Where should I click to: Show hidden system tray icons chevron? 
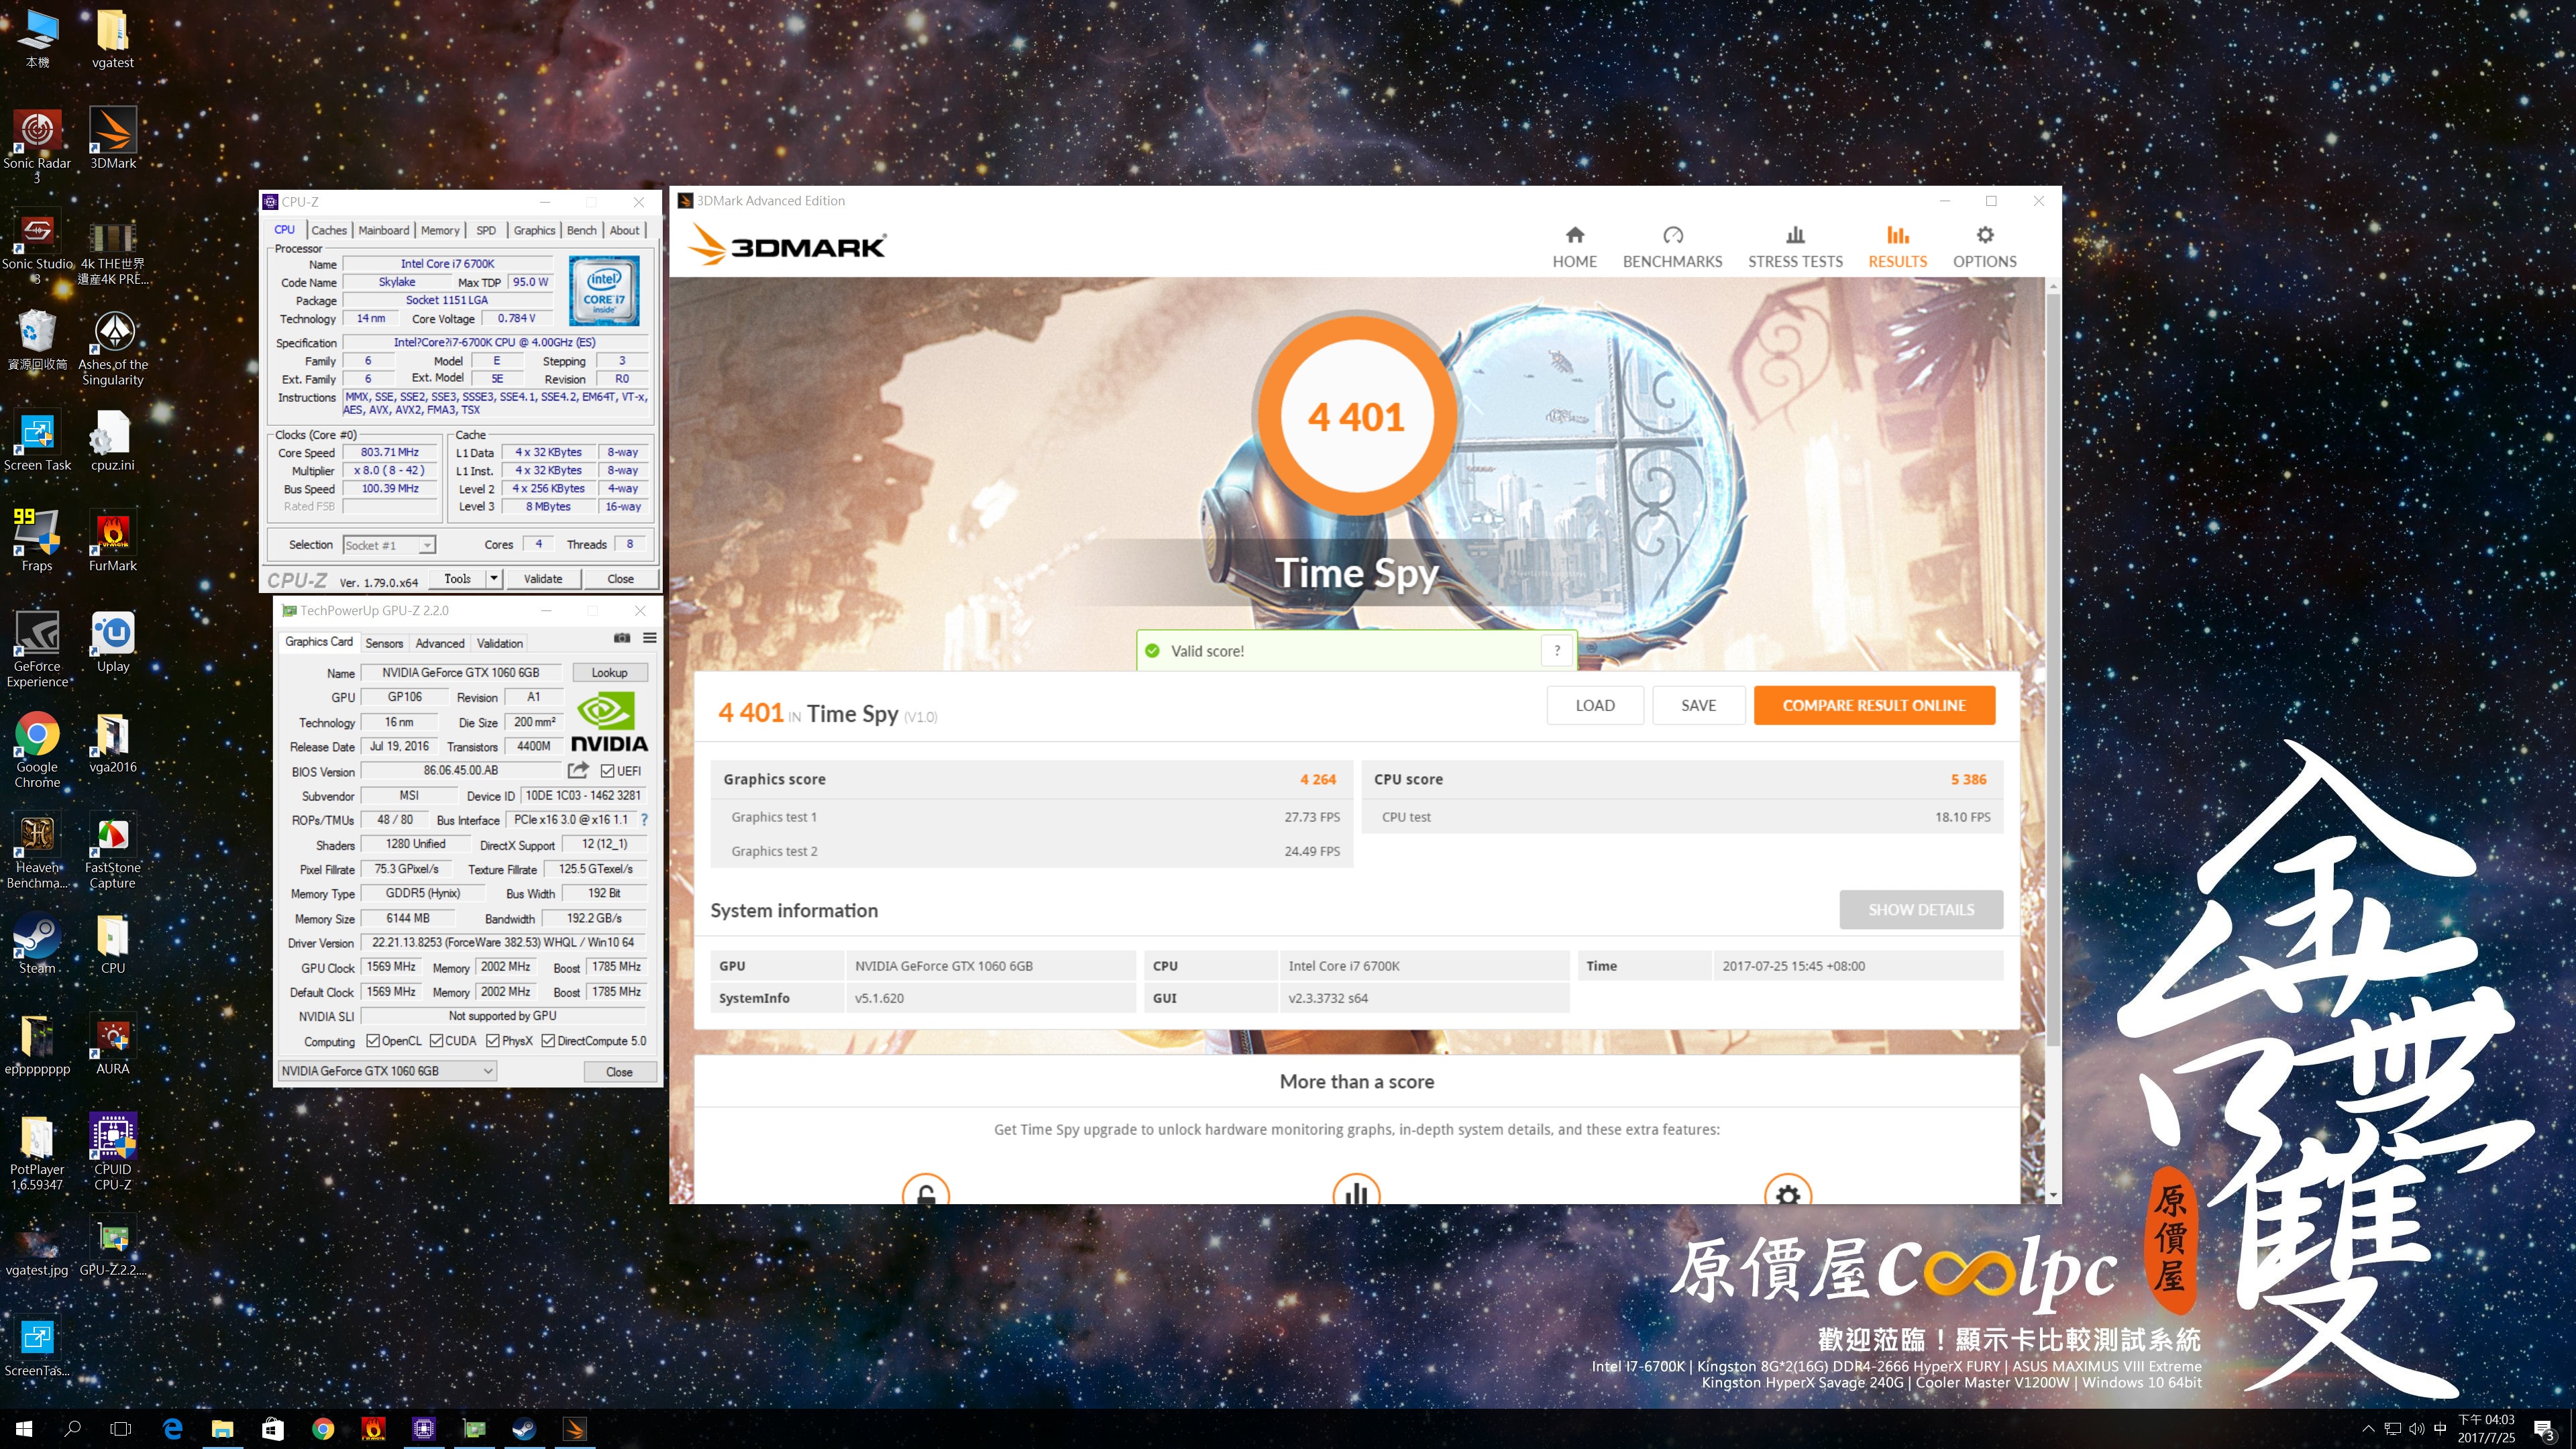click(2367, 1429)
